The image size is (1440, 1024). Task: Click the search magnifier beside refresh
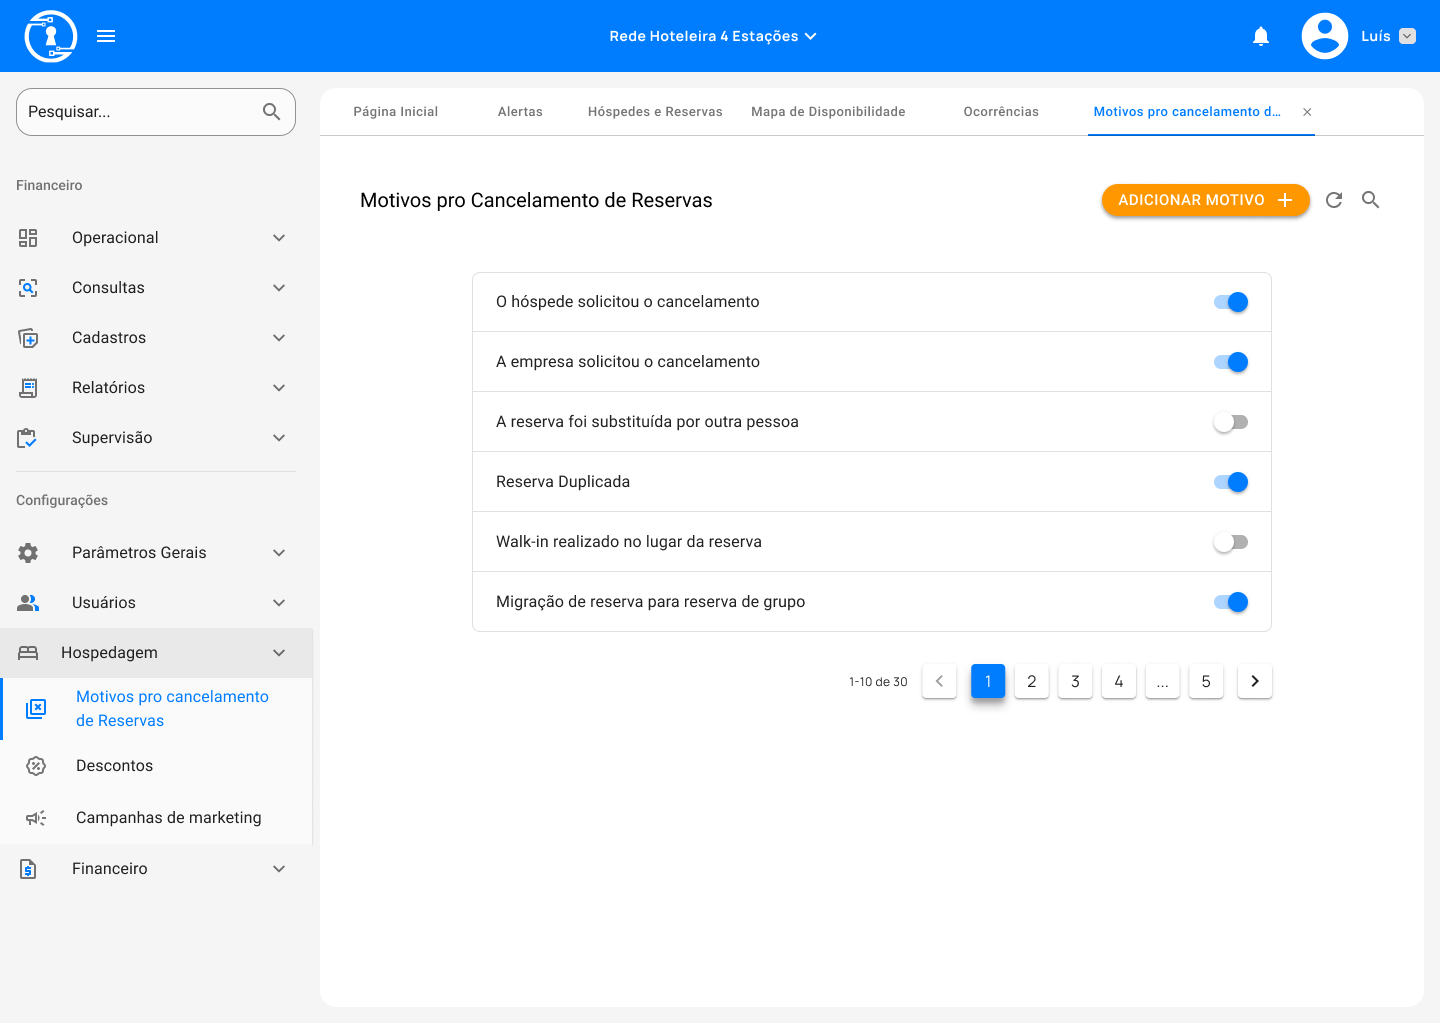tap(1370, 200)
